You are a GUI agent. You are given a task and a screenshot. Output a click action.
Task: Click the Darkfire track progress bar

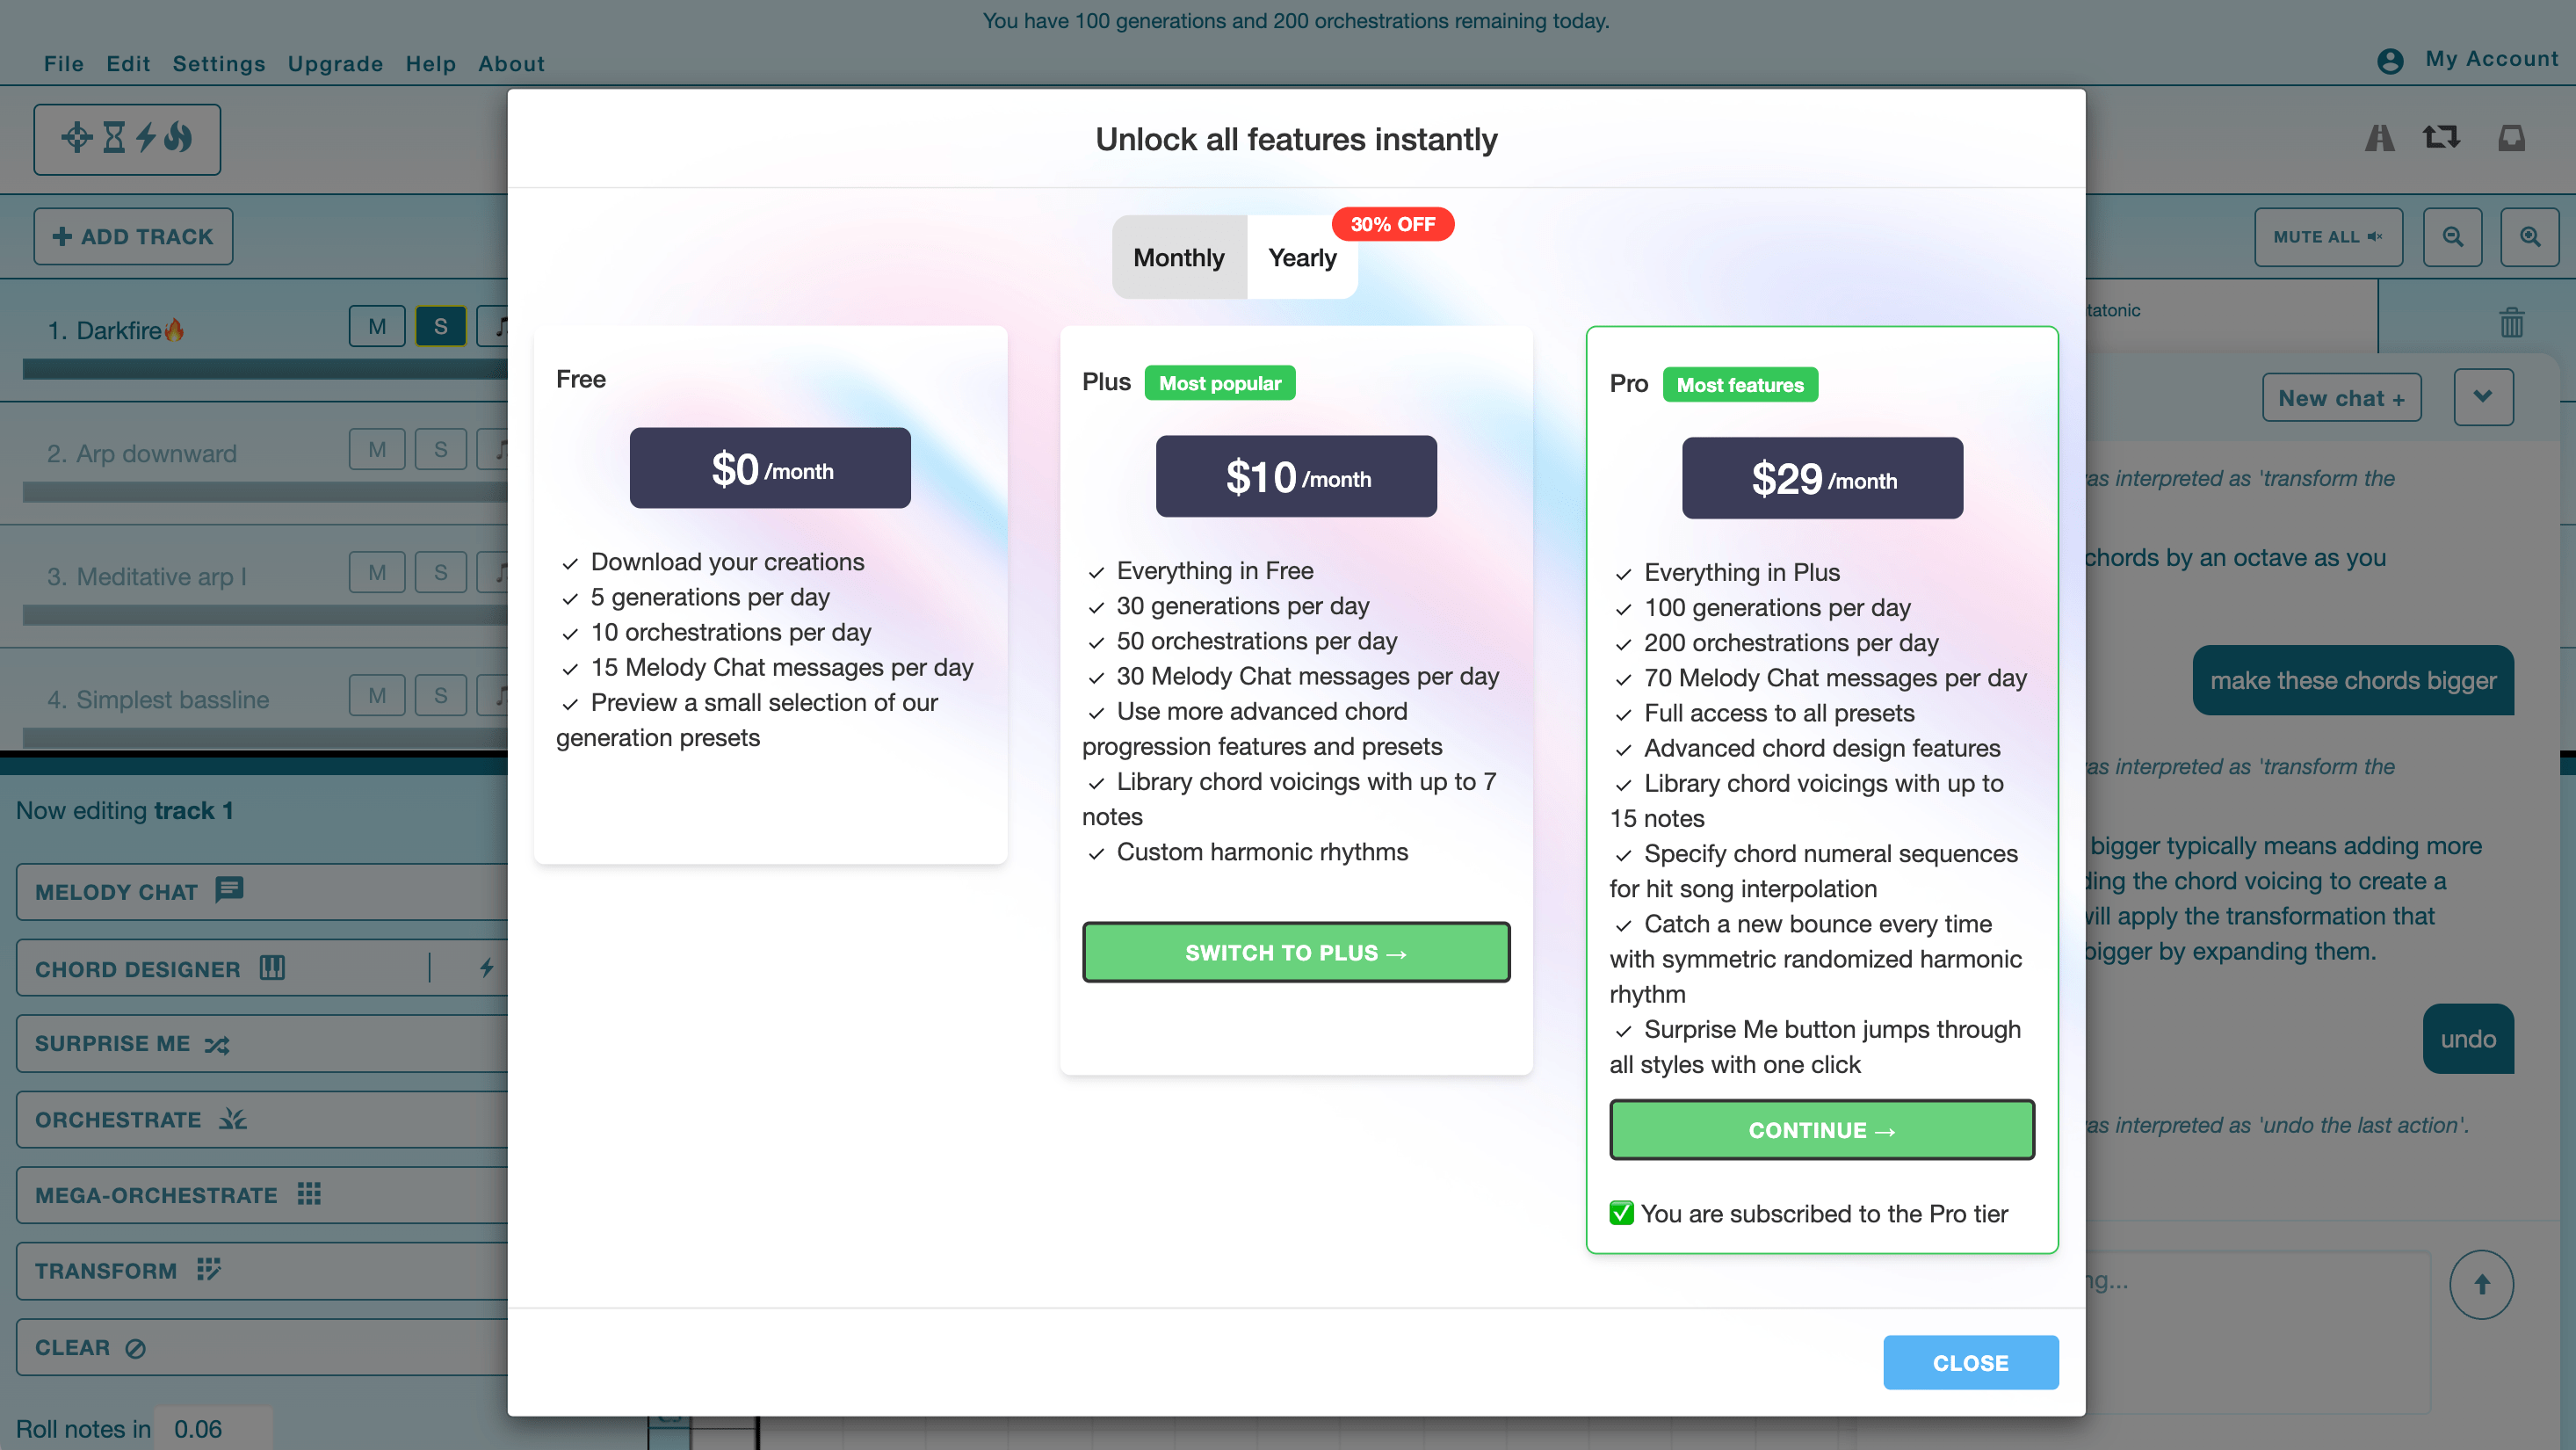coord(260,369)
